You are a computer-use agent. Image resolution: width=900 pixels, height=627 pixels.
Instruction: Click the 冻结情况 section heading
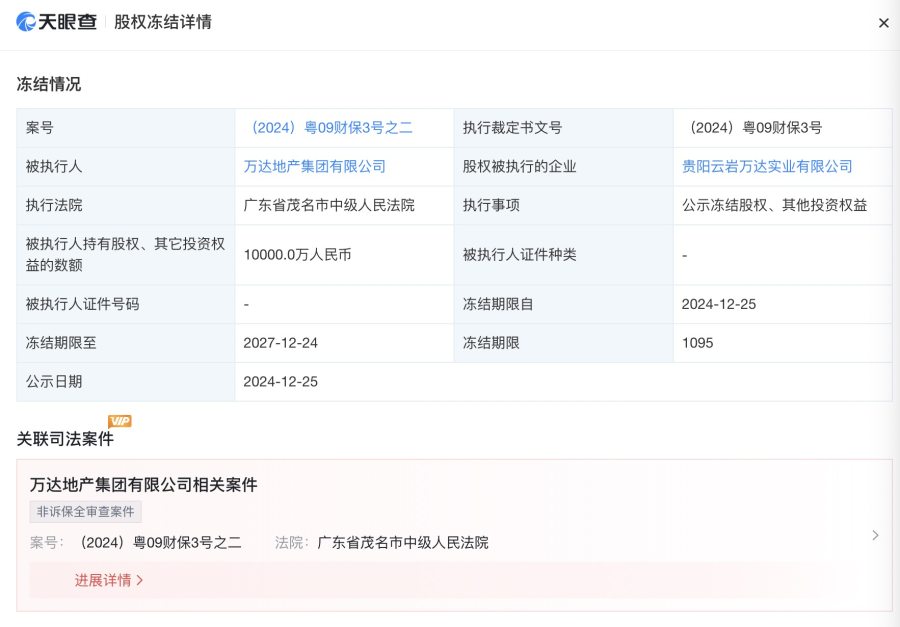point(49,84)
